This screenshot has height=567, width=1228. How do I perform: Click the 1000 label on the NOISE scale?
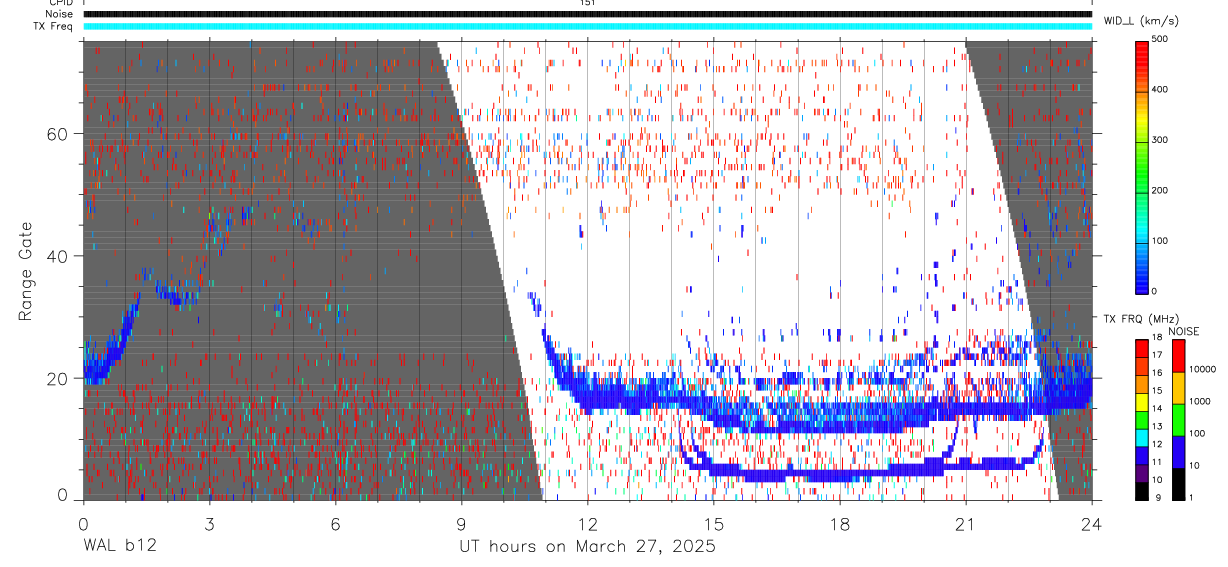(x=1199, y=401)
